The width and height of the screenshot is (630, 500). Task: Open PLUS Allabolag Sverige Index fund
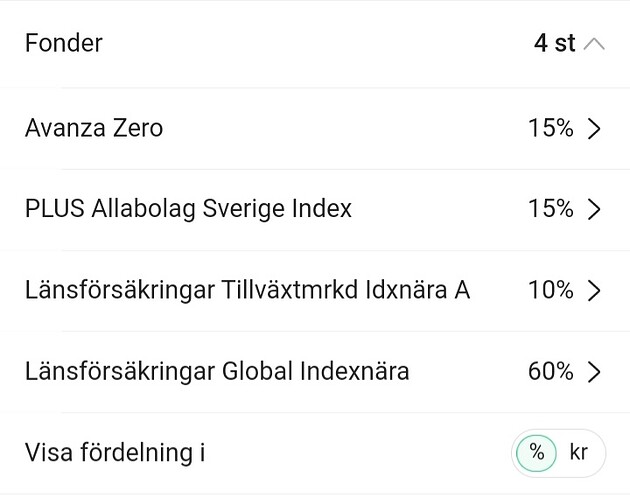[x=188, y=210]
